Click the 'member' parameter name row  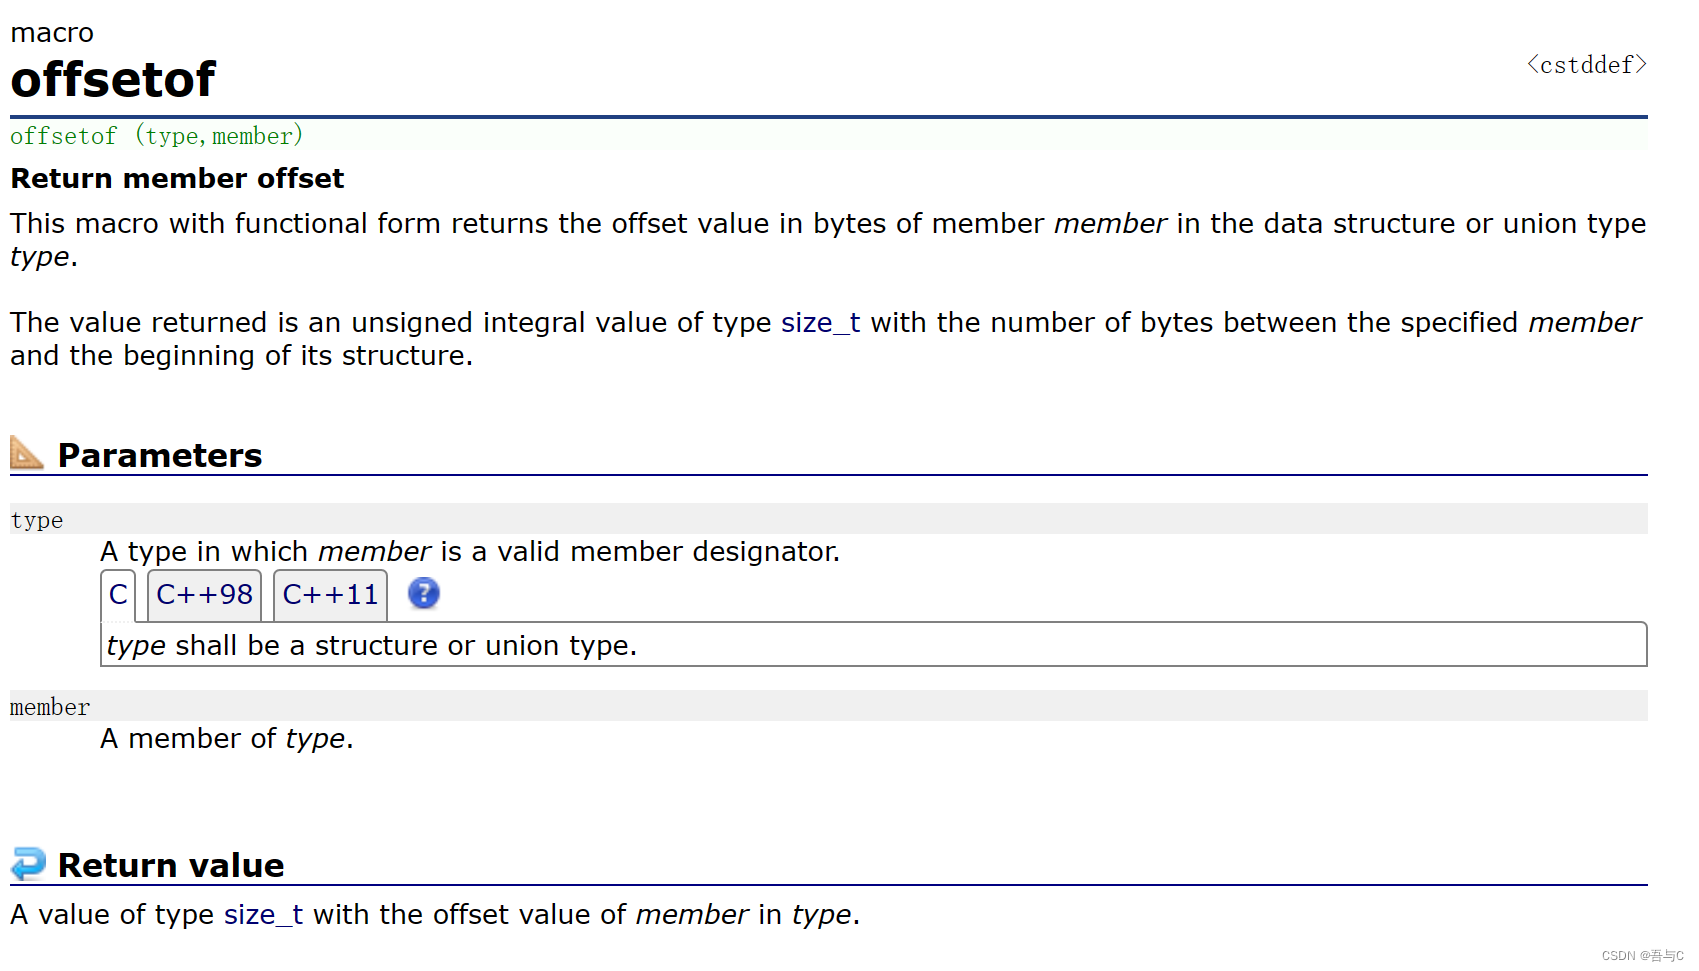pyautogui.click(x=828, y=706)
